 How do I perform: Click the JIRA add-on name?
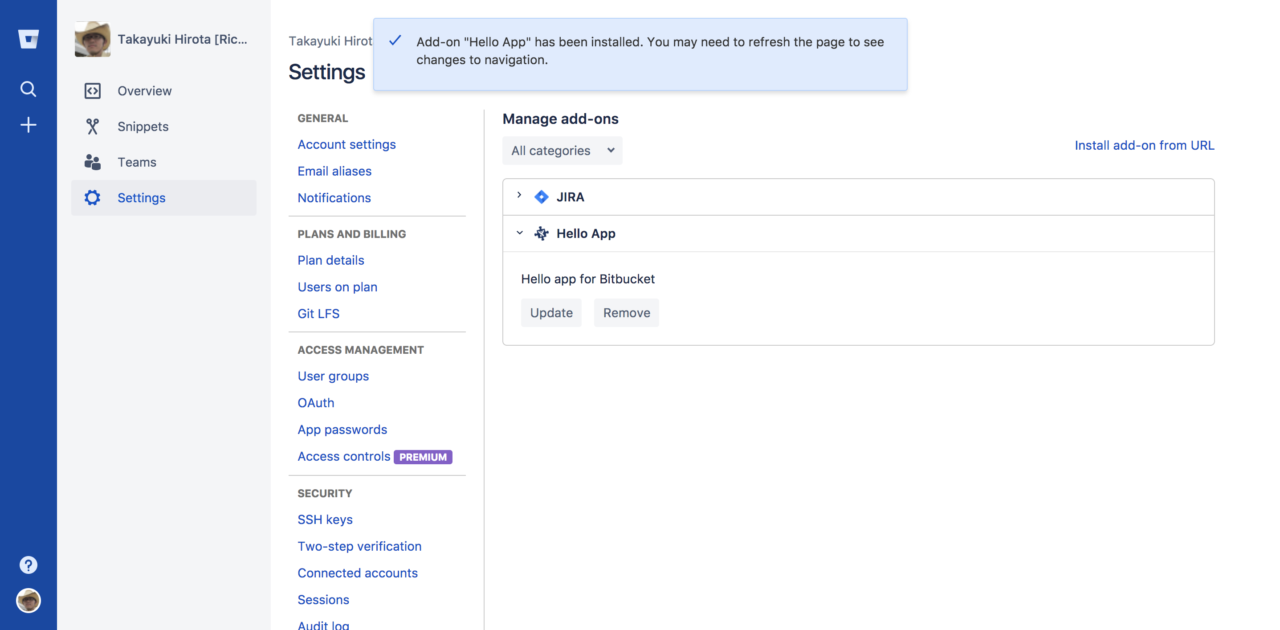pos(571,197)
